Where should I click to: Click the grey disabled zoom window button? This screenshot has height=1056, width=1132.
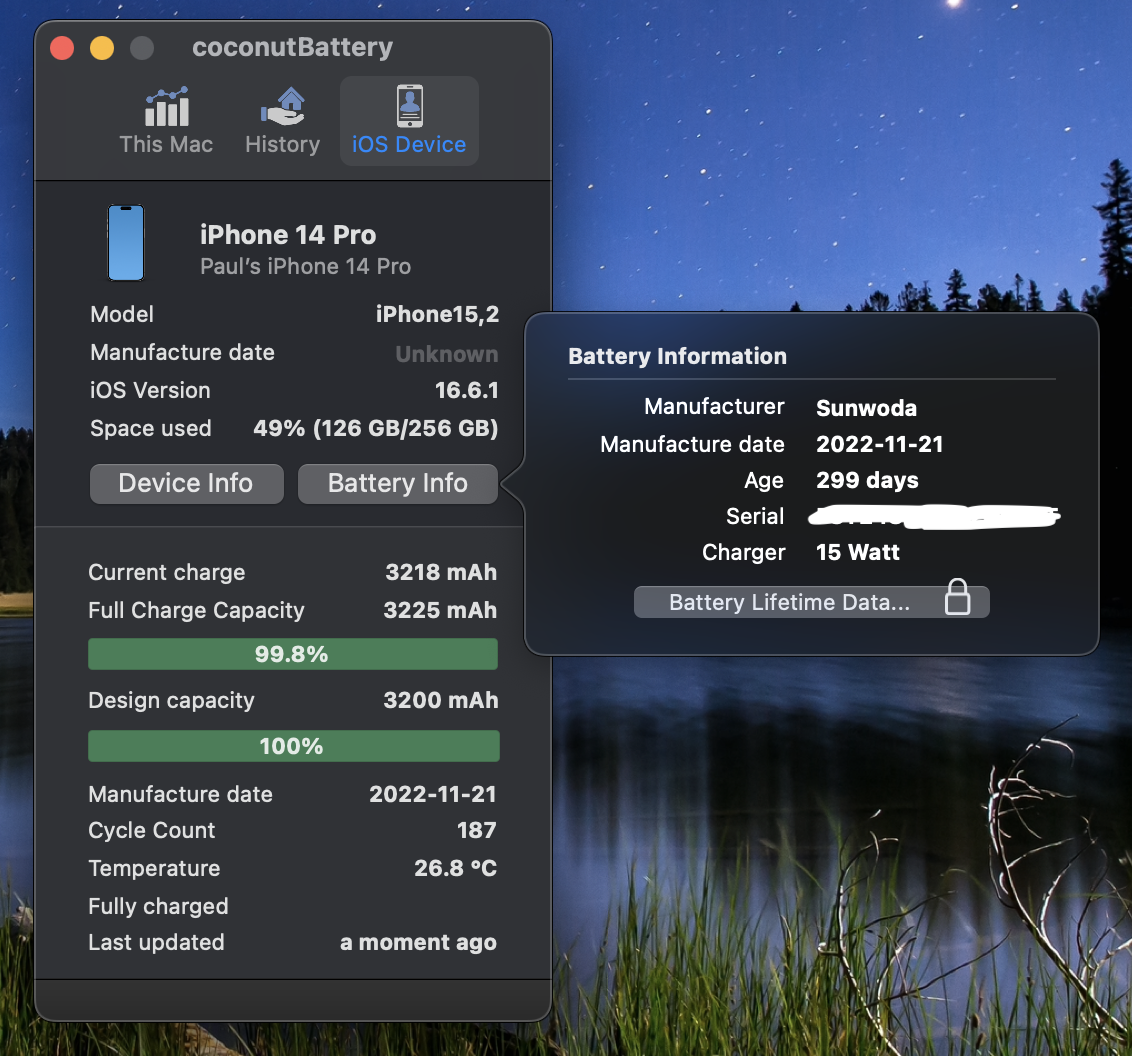click(142, 48)
